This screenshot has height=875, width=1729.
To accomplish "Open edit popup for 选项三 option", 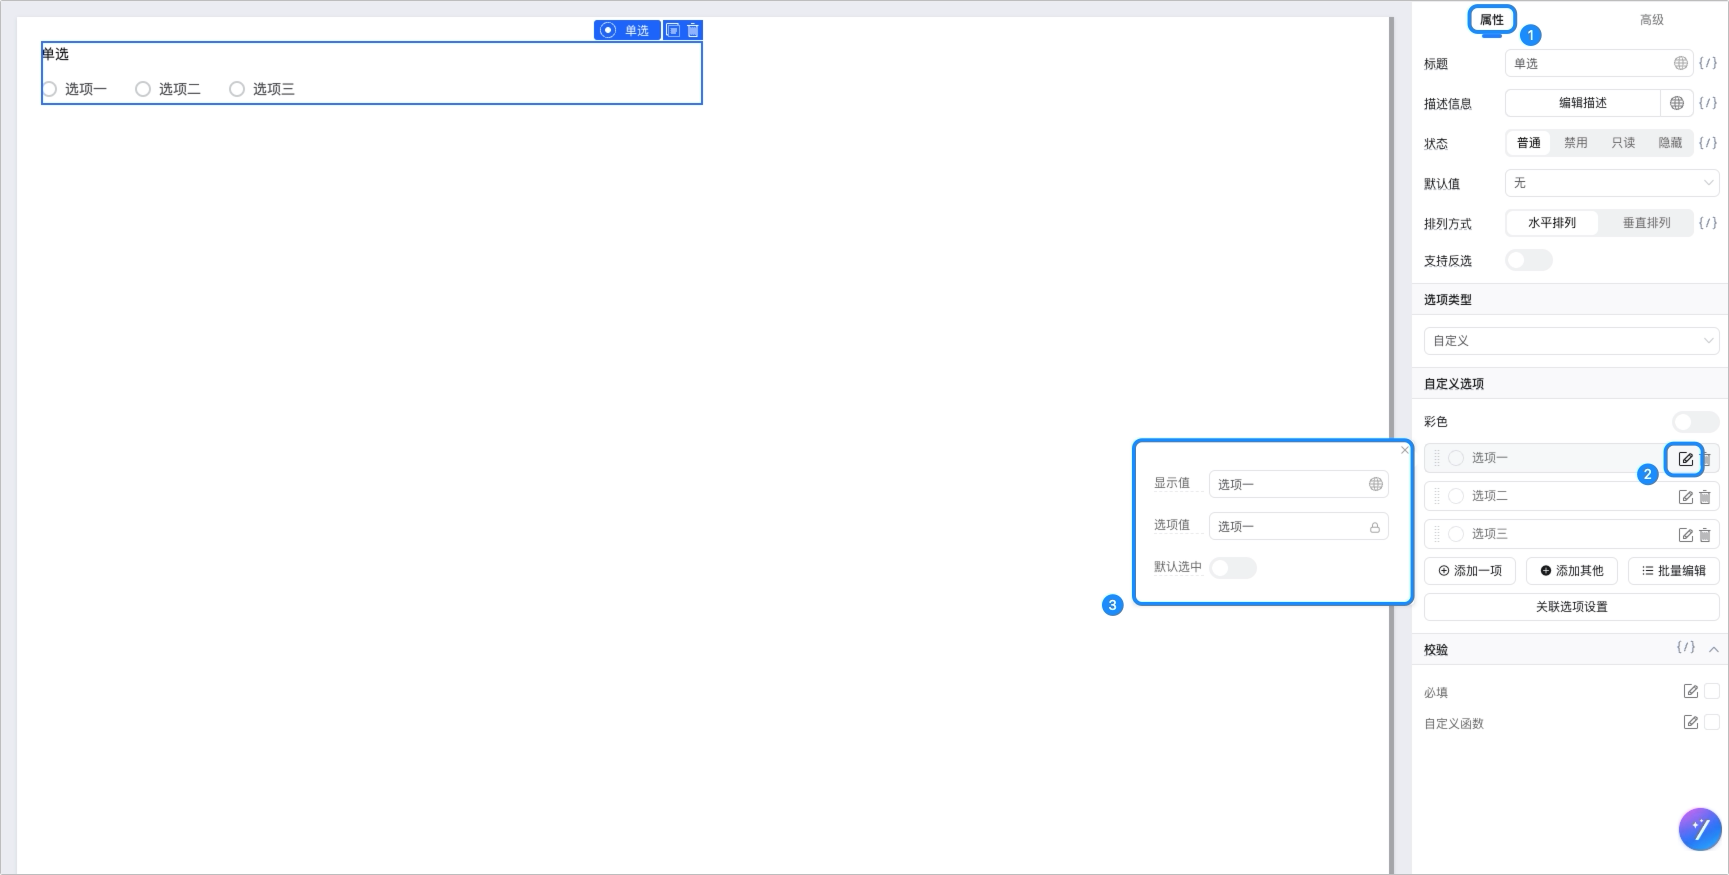I will click(1686, 535).
